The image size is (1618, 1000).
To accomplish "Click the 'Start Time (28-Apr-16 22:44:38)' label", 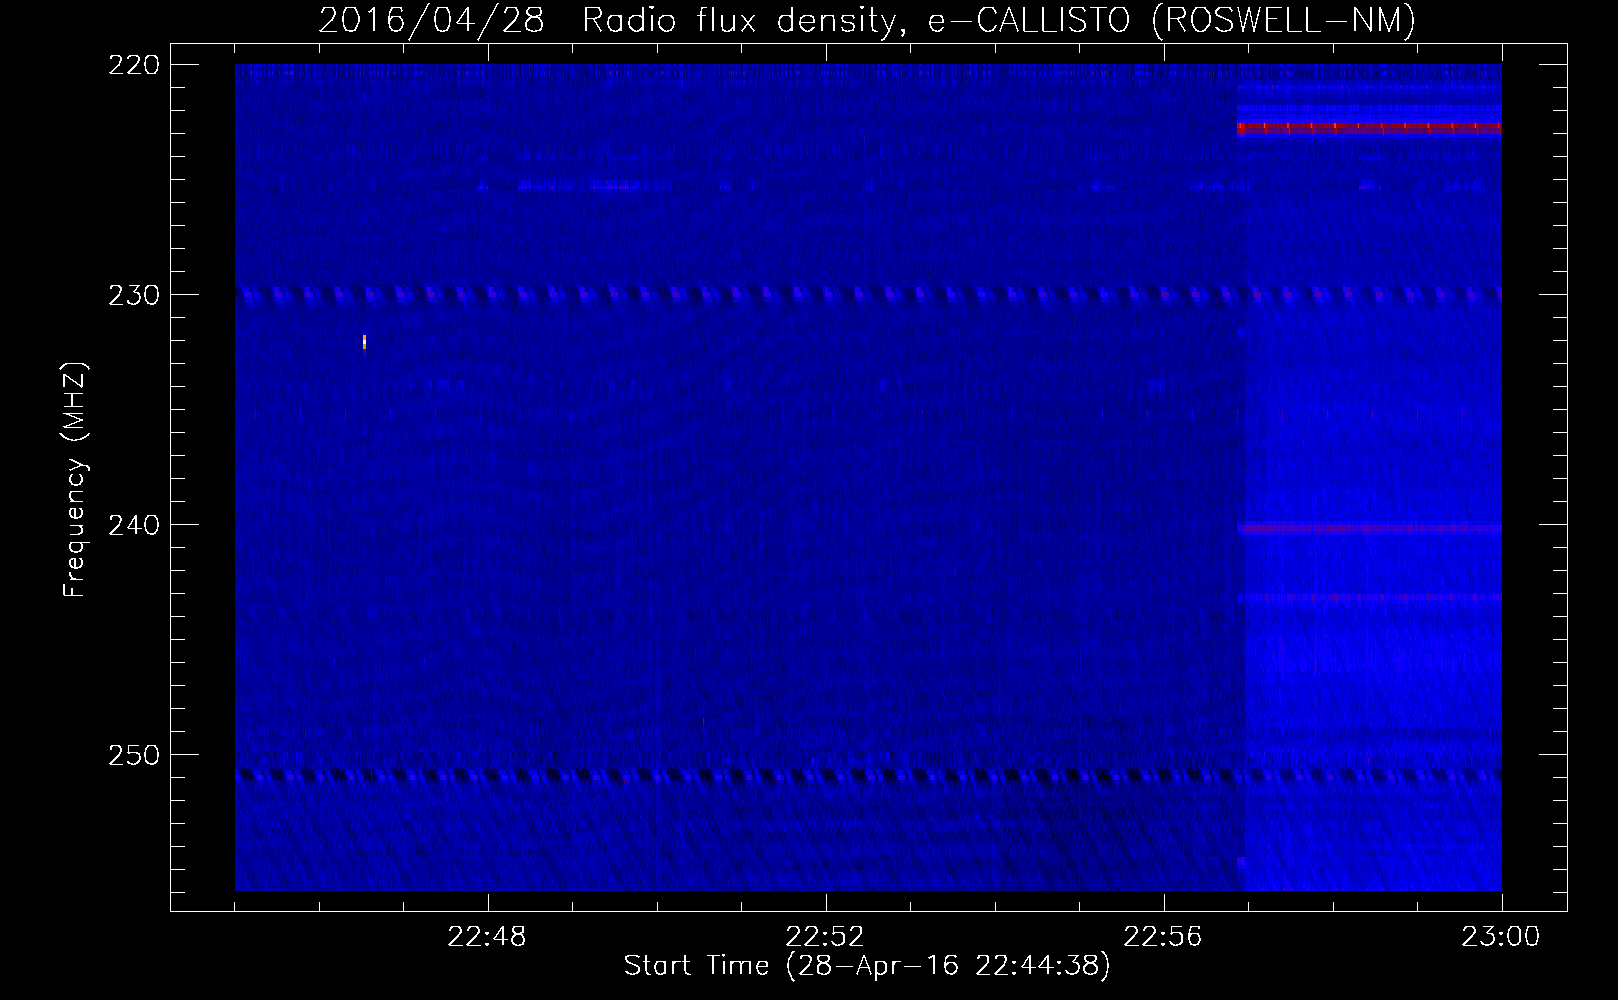I will [x=867, y=966].
